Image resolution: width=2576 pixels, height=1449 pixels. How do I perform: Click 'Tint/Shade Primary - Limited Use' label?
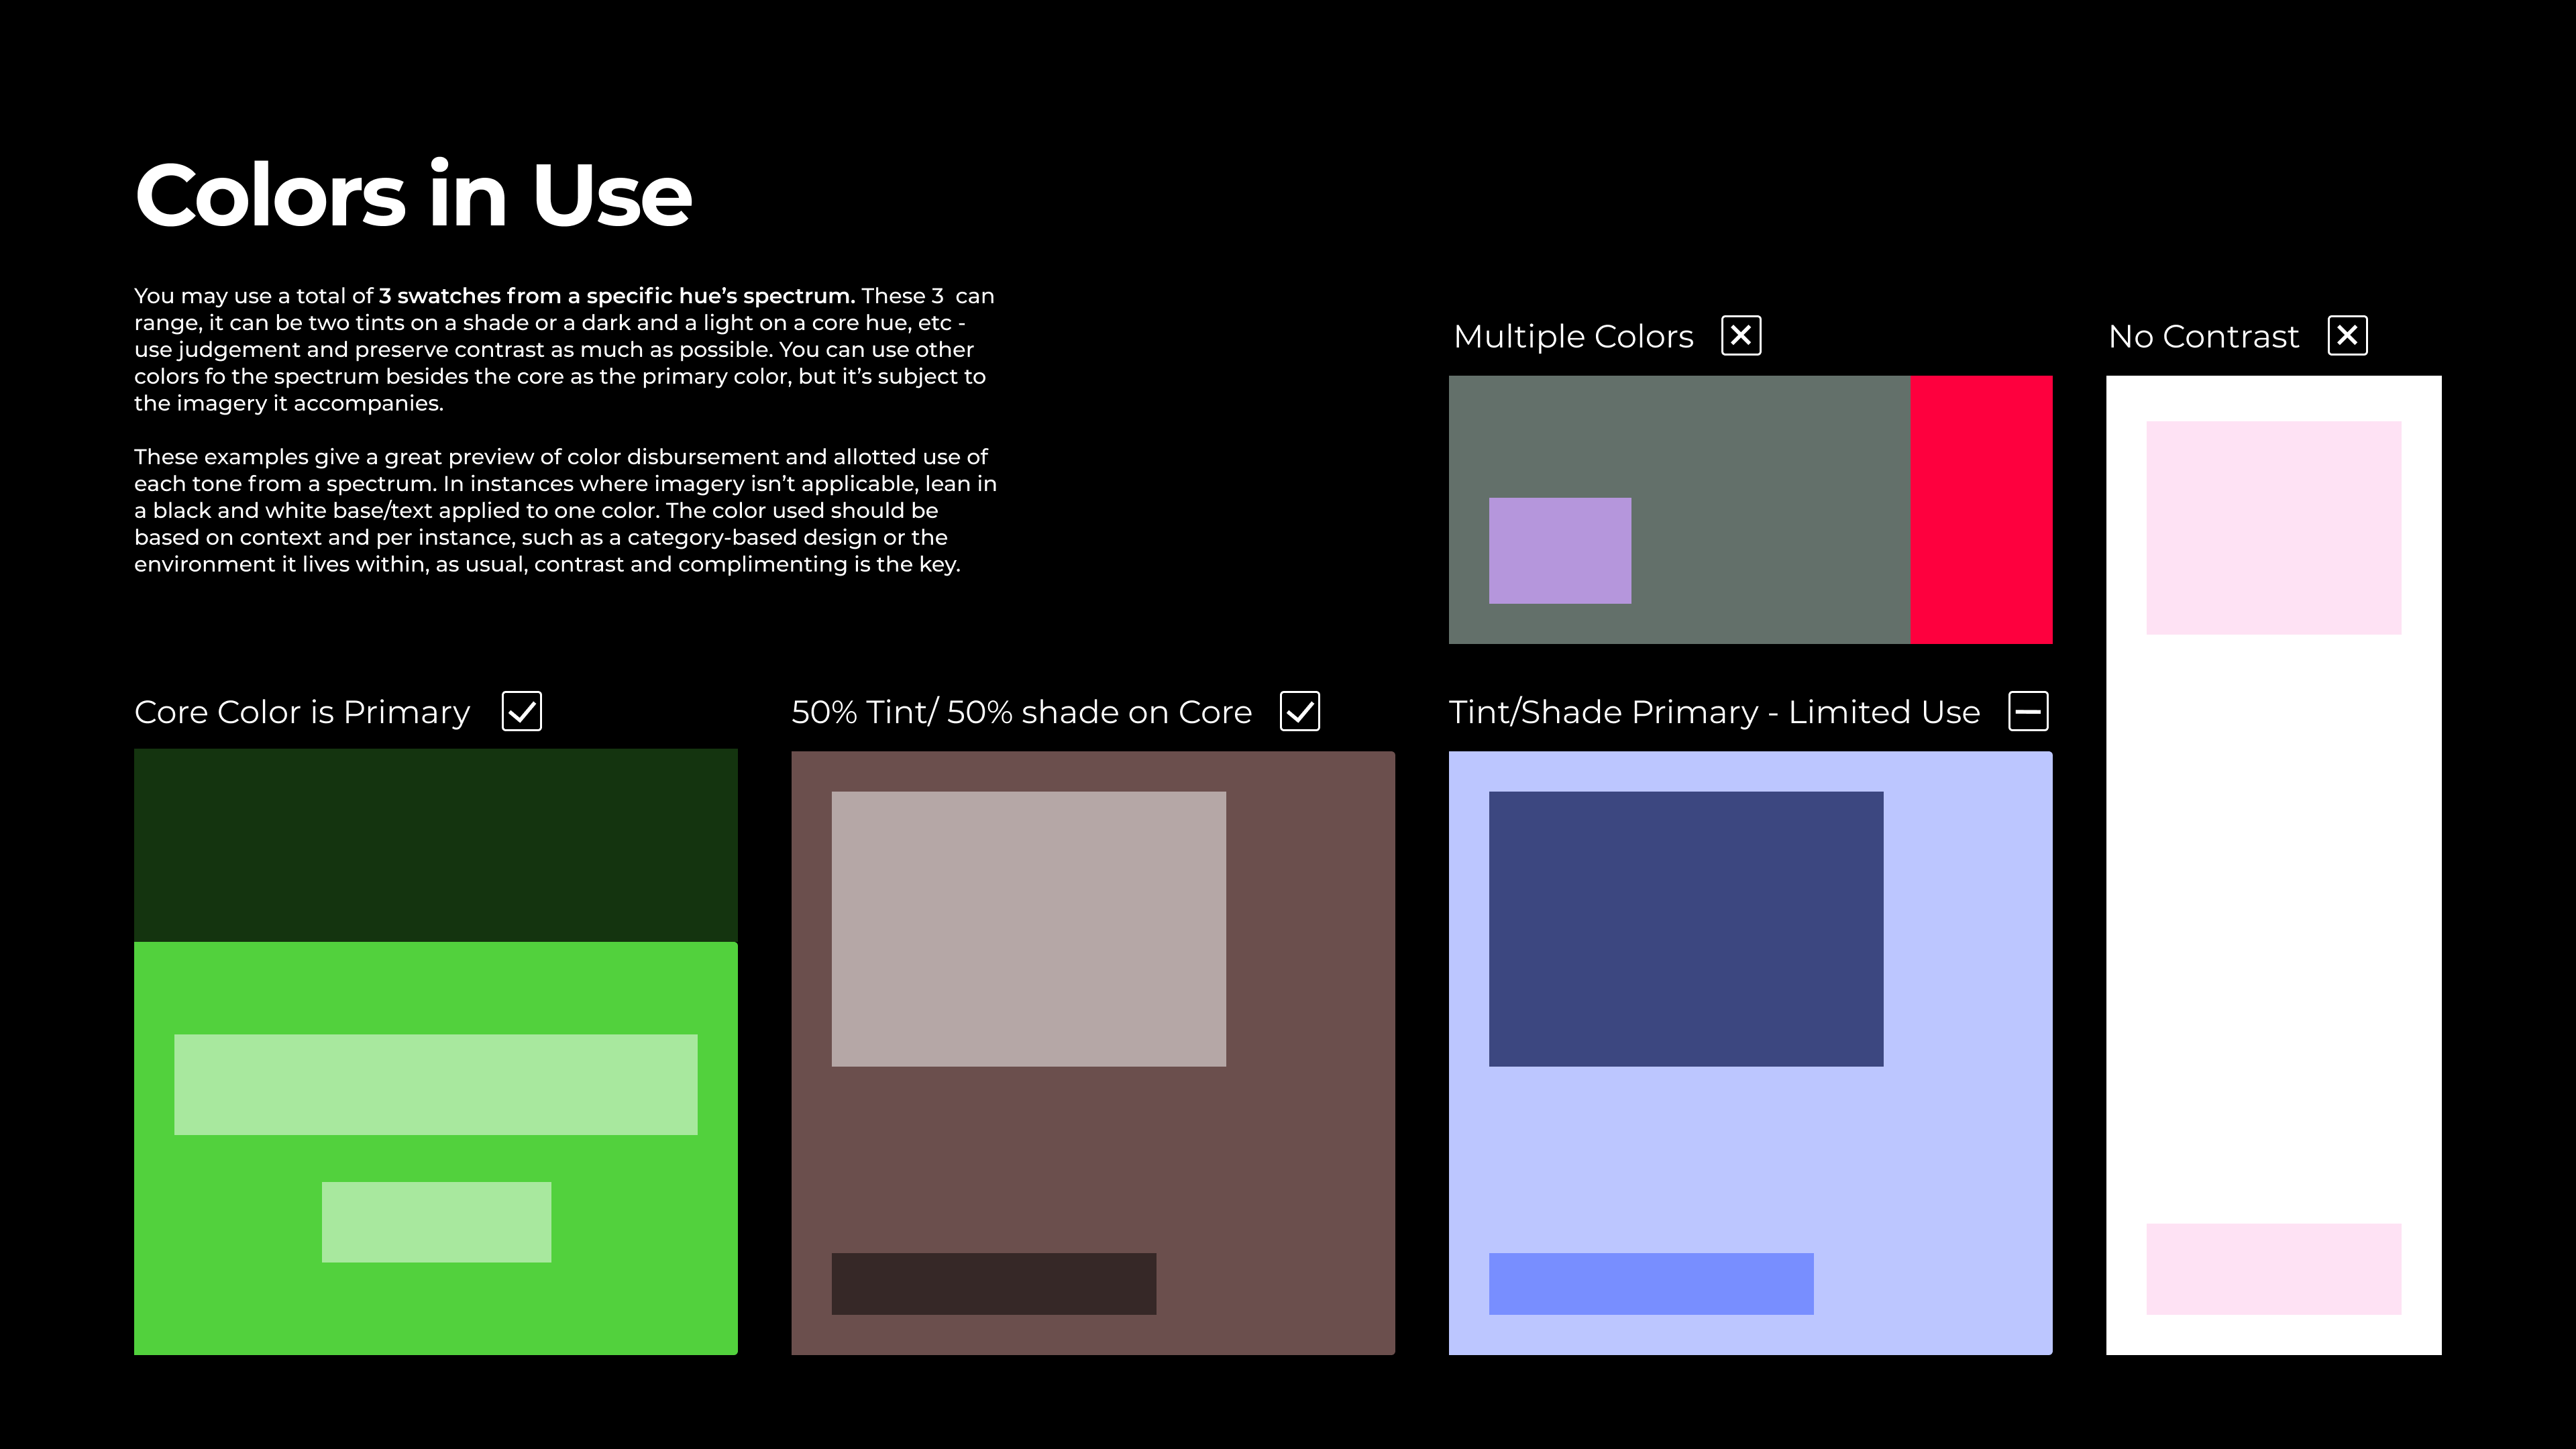click(x=1714, y=712)
